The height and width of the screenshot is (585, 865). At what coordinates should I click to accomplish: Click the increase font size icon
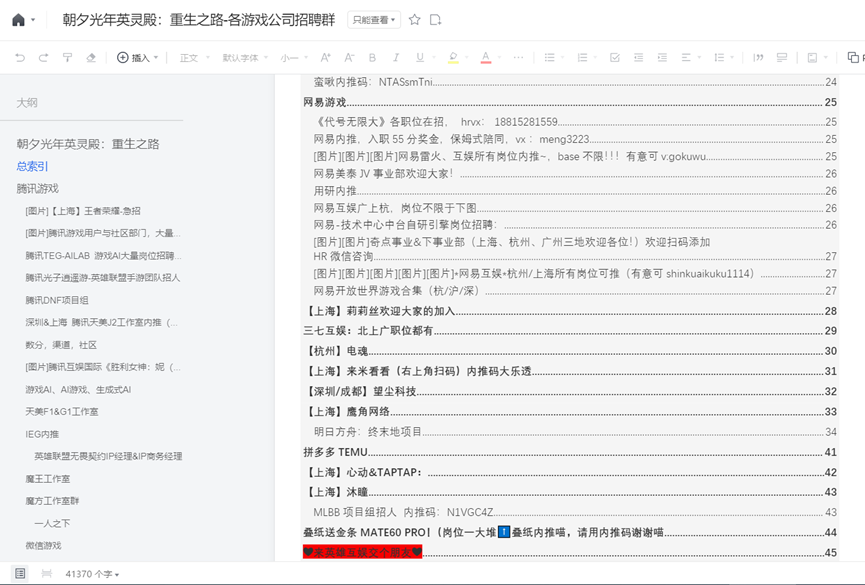pyautogui.click(x=324, y=58)
